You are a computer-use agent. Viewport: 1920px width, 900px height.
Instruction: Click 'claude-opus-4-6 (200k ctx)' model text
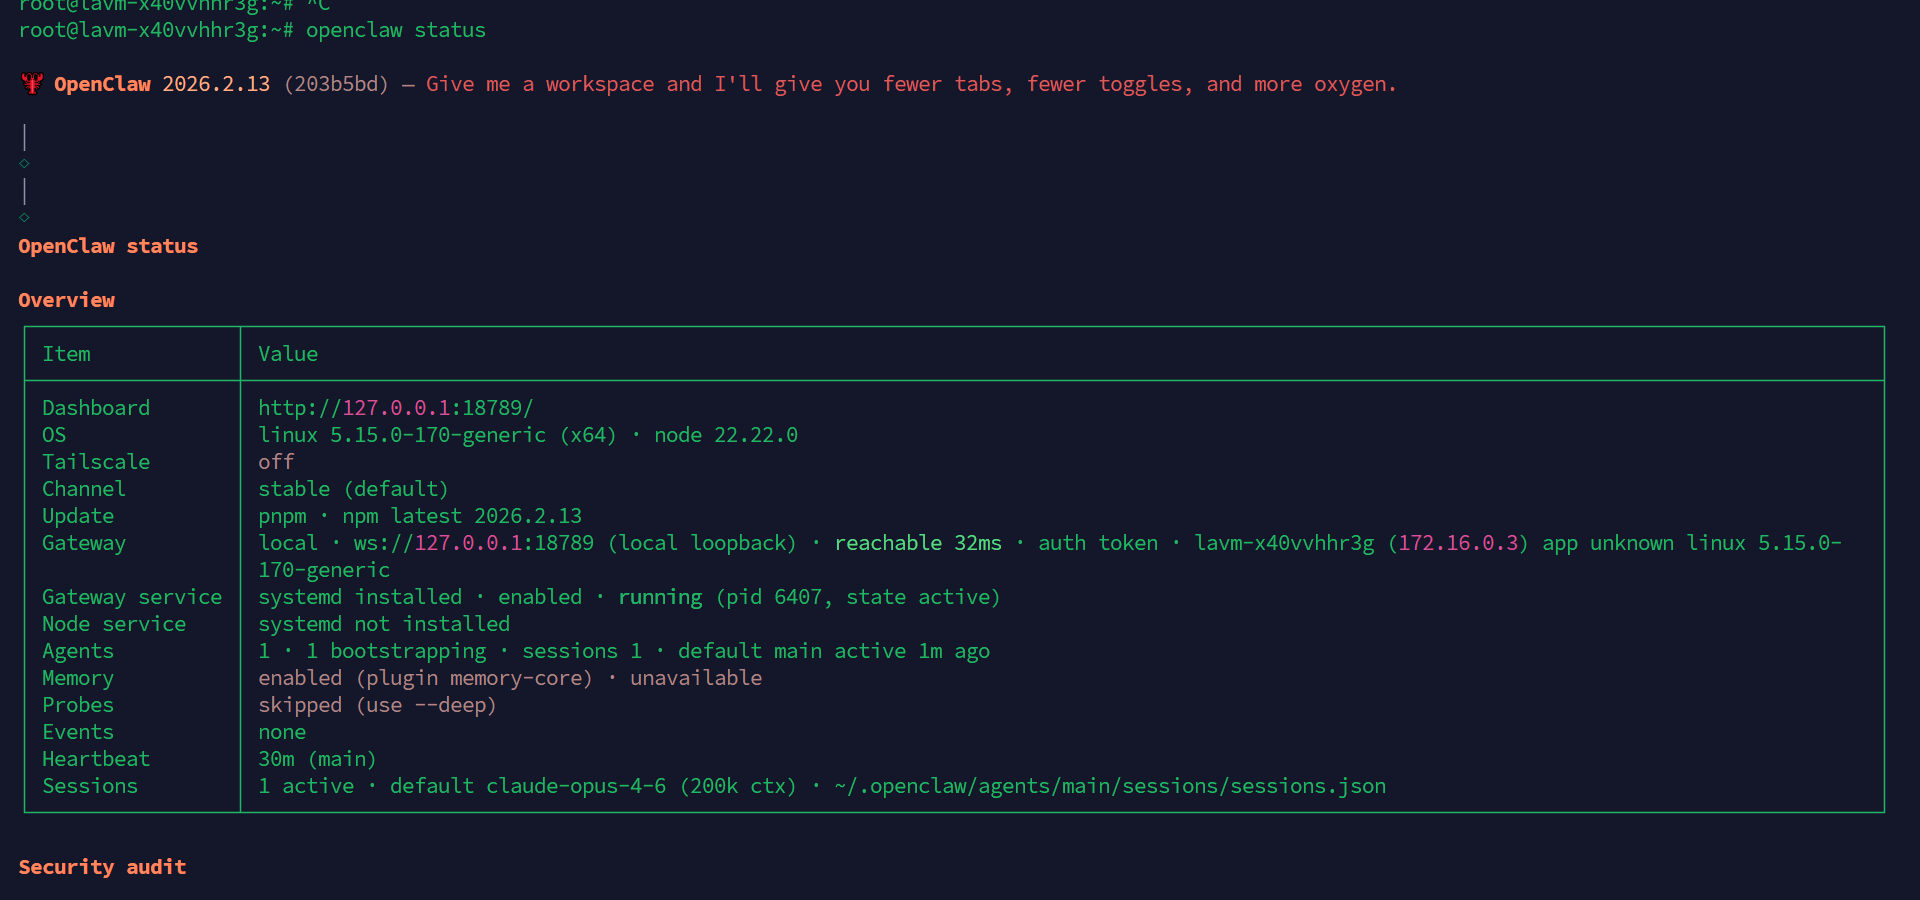642,786
